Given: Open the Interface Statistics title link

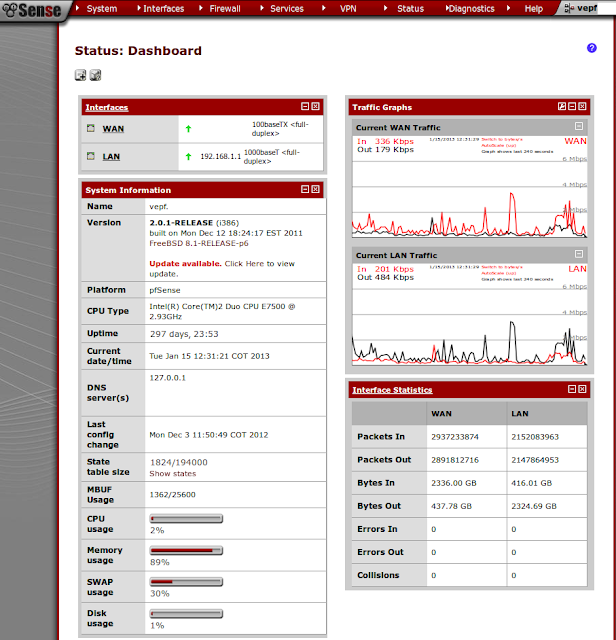Looking at the screenshot, I should click(x=392, y=390).
